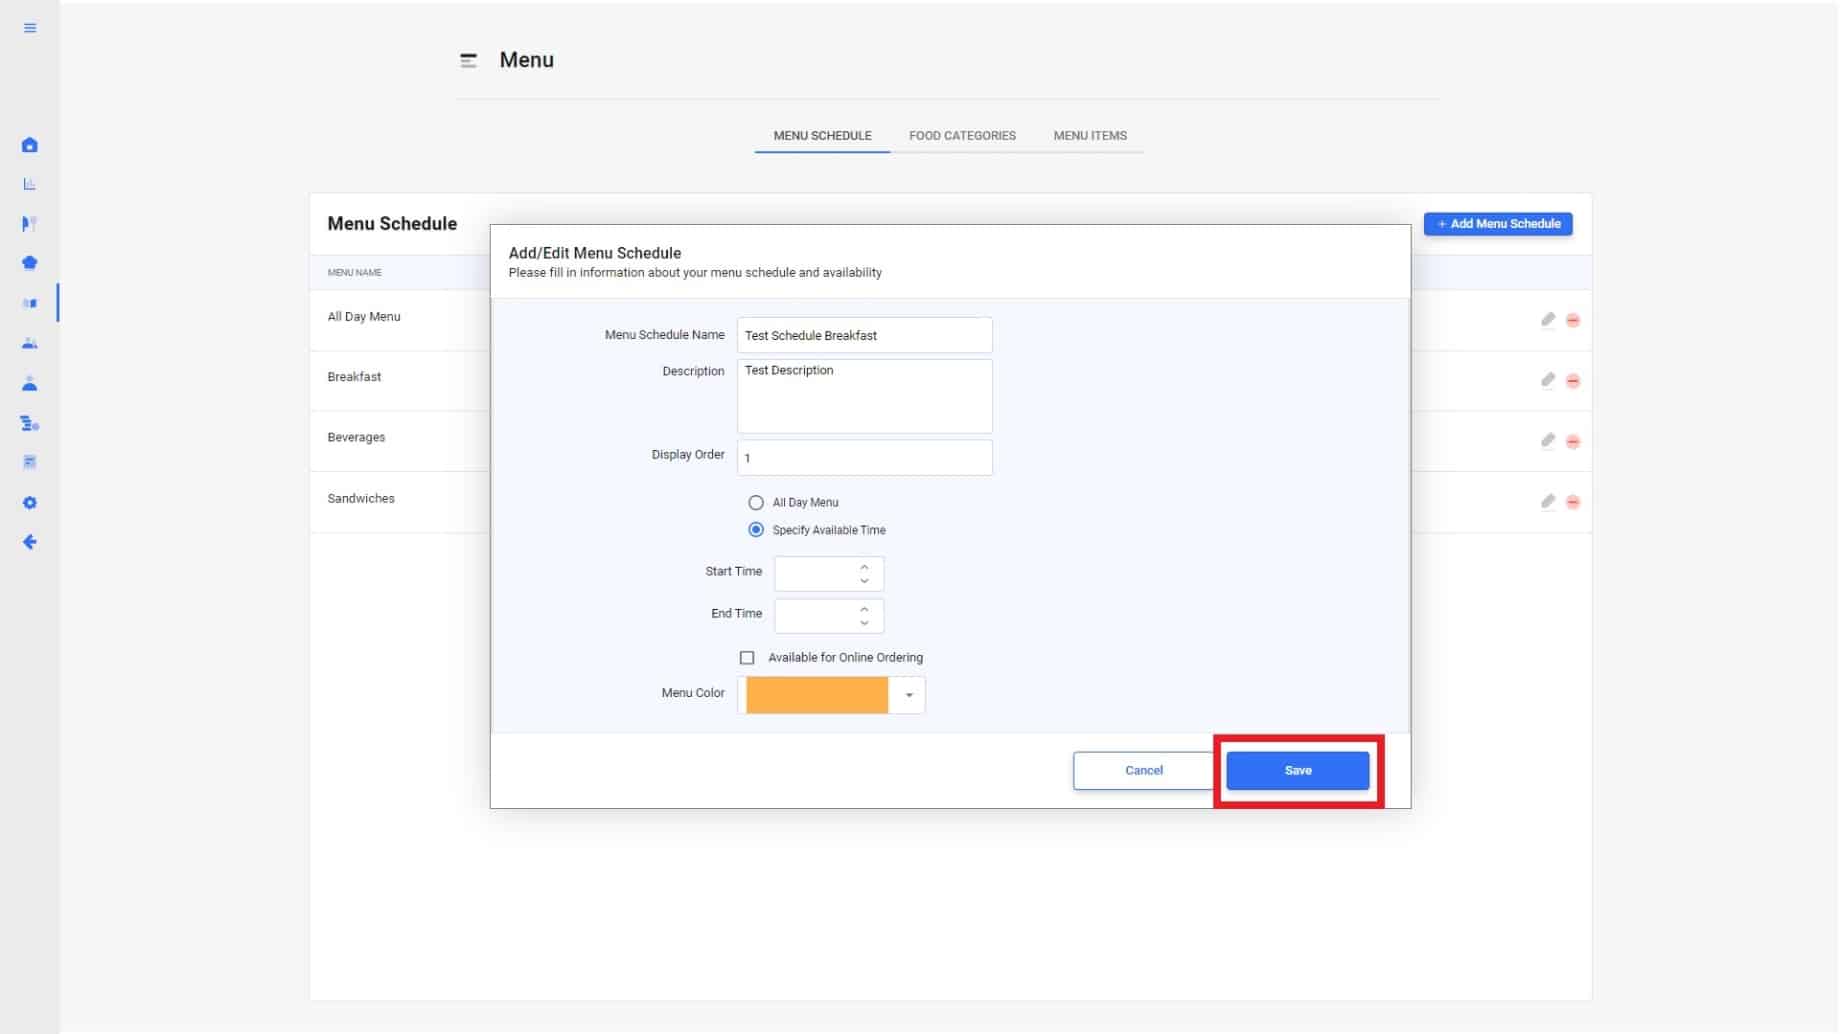Click the Add Menu Schedule button

click(x=1498, y=224)
